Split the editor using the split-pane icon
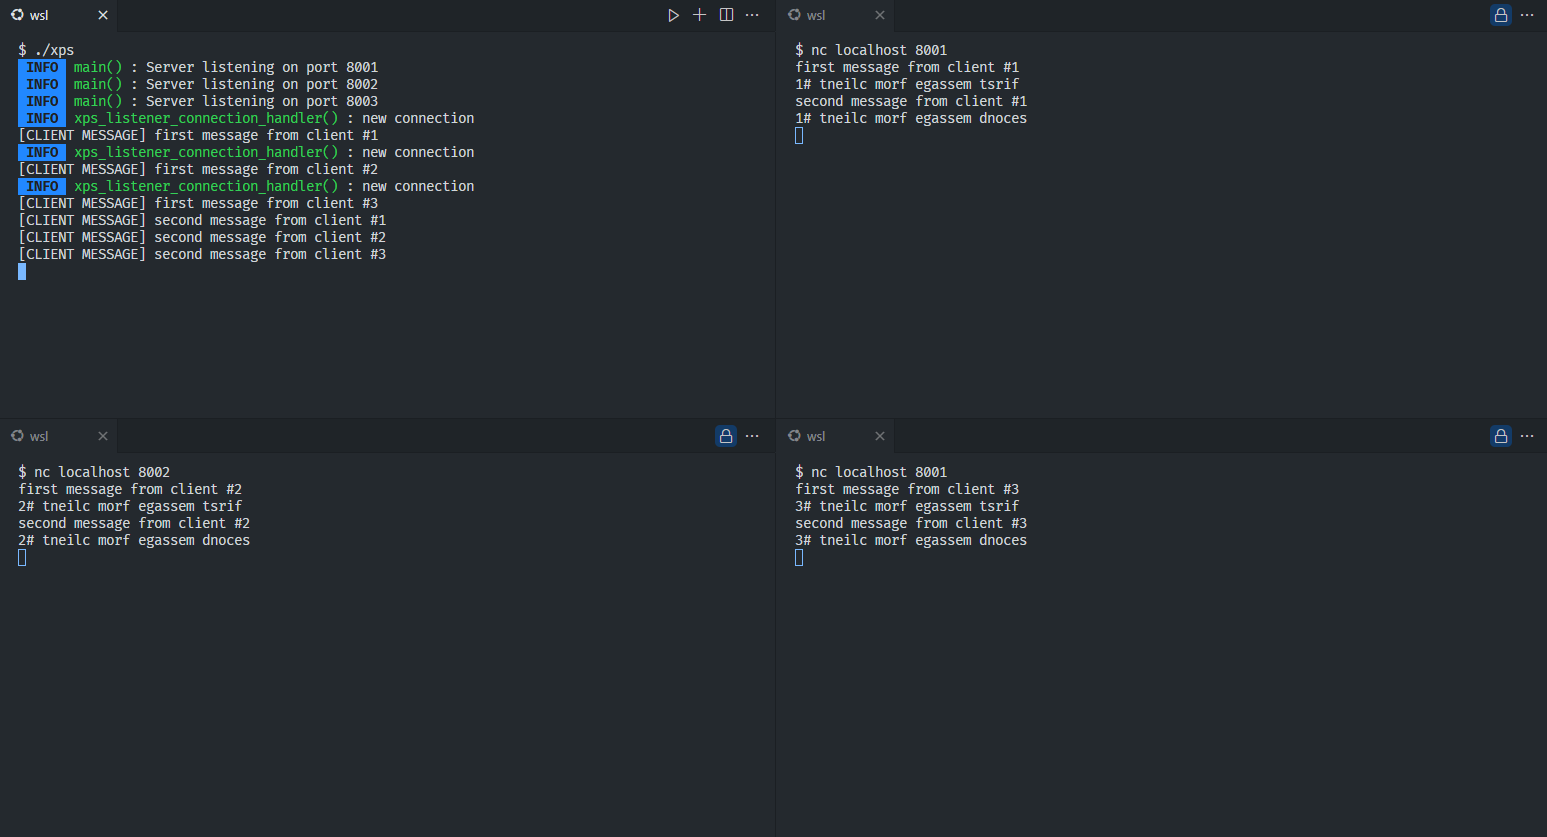This screenshot has width=1547, height=837. click(726, 15)
